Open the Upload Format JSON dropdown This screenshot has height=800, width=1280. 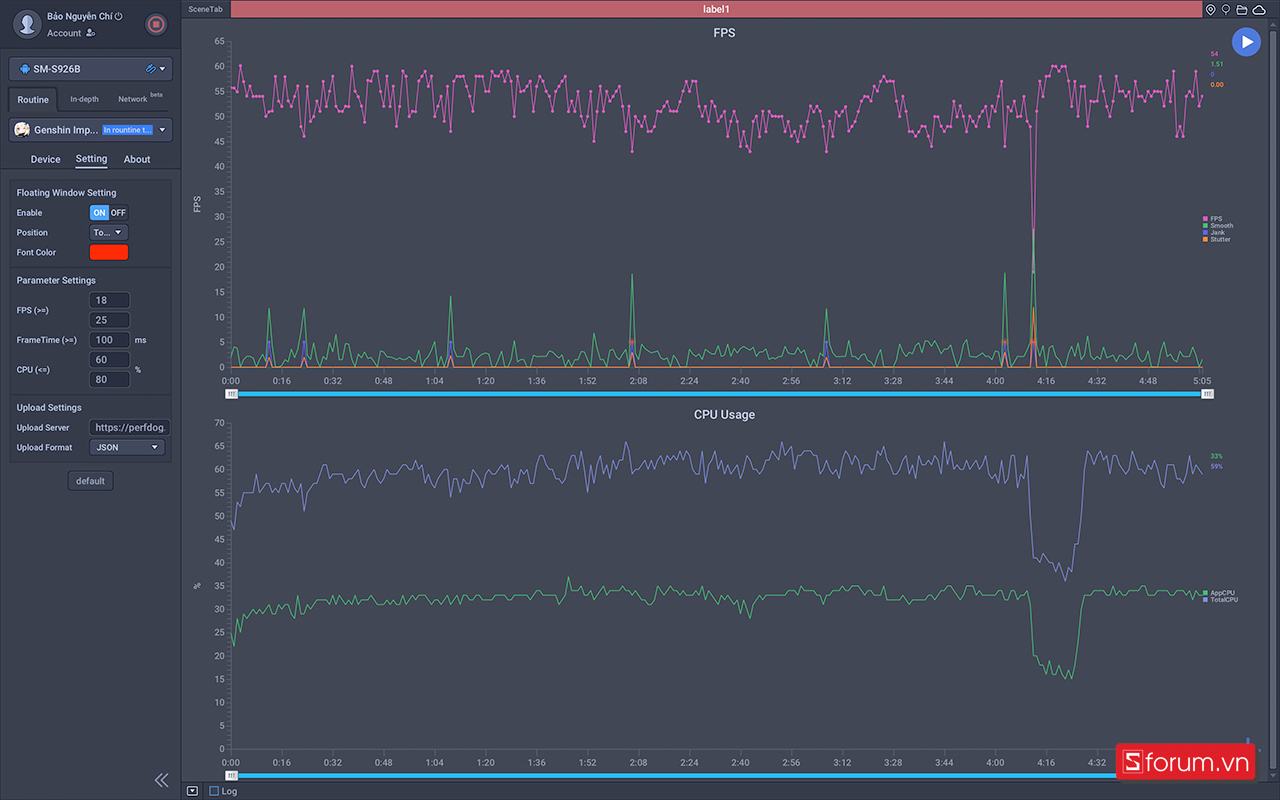click(127, 448)
